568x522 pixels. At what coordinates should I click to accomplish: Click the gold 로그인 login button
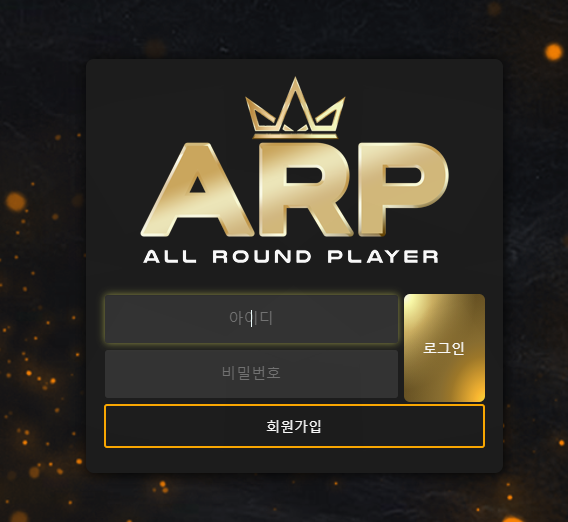444,348
